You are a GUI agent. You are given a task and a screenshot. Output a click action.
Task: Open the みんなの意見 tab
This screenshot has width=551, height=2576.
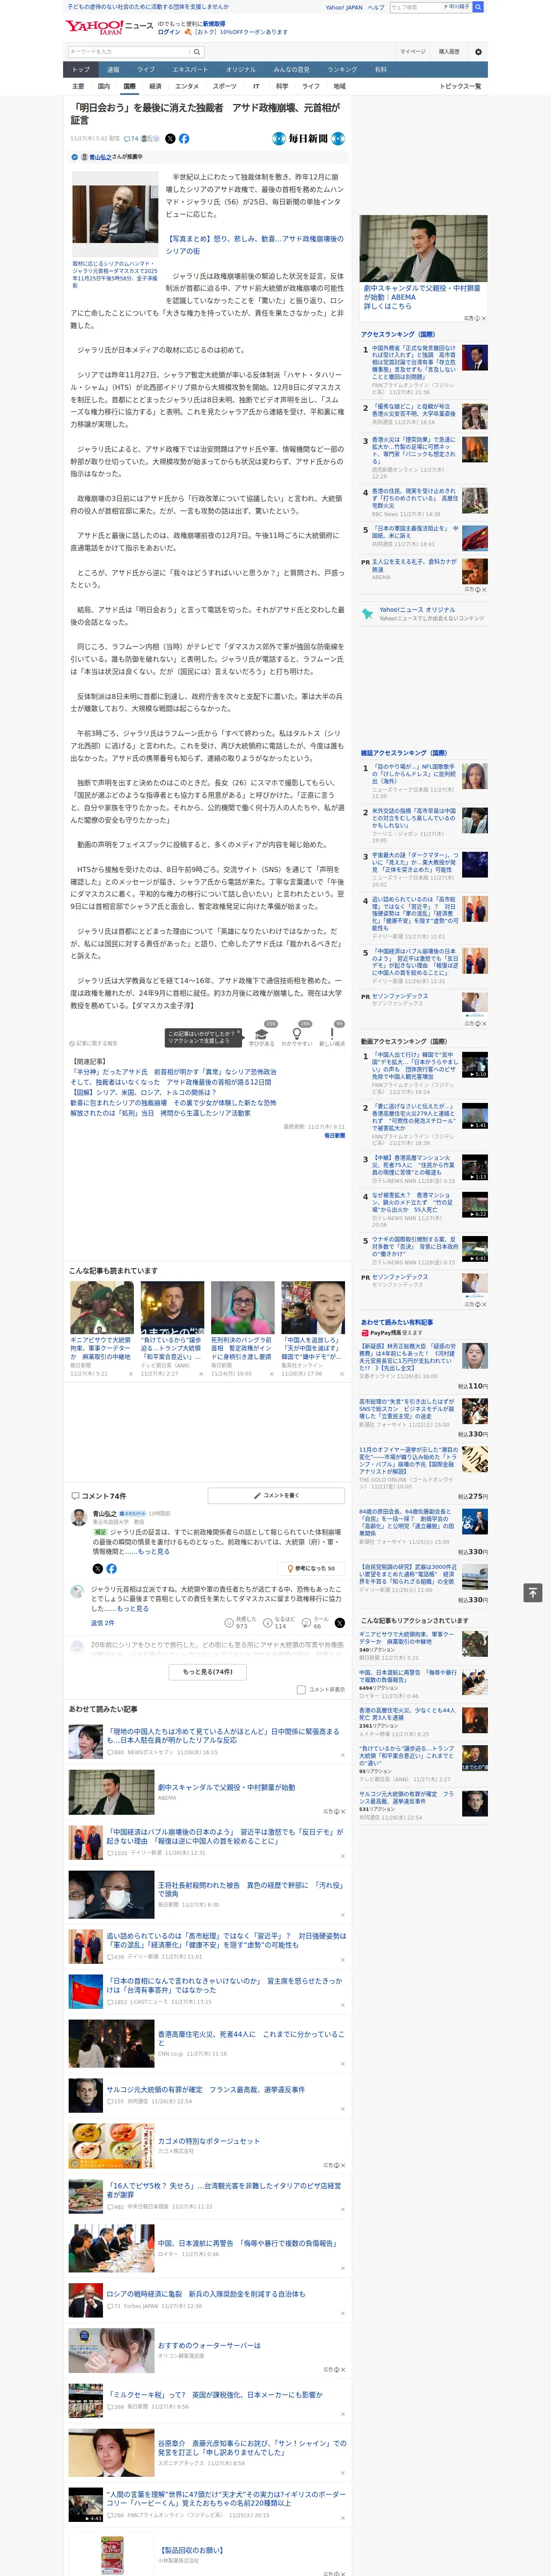(292, 70)
